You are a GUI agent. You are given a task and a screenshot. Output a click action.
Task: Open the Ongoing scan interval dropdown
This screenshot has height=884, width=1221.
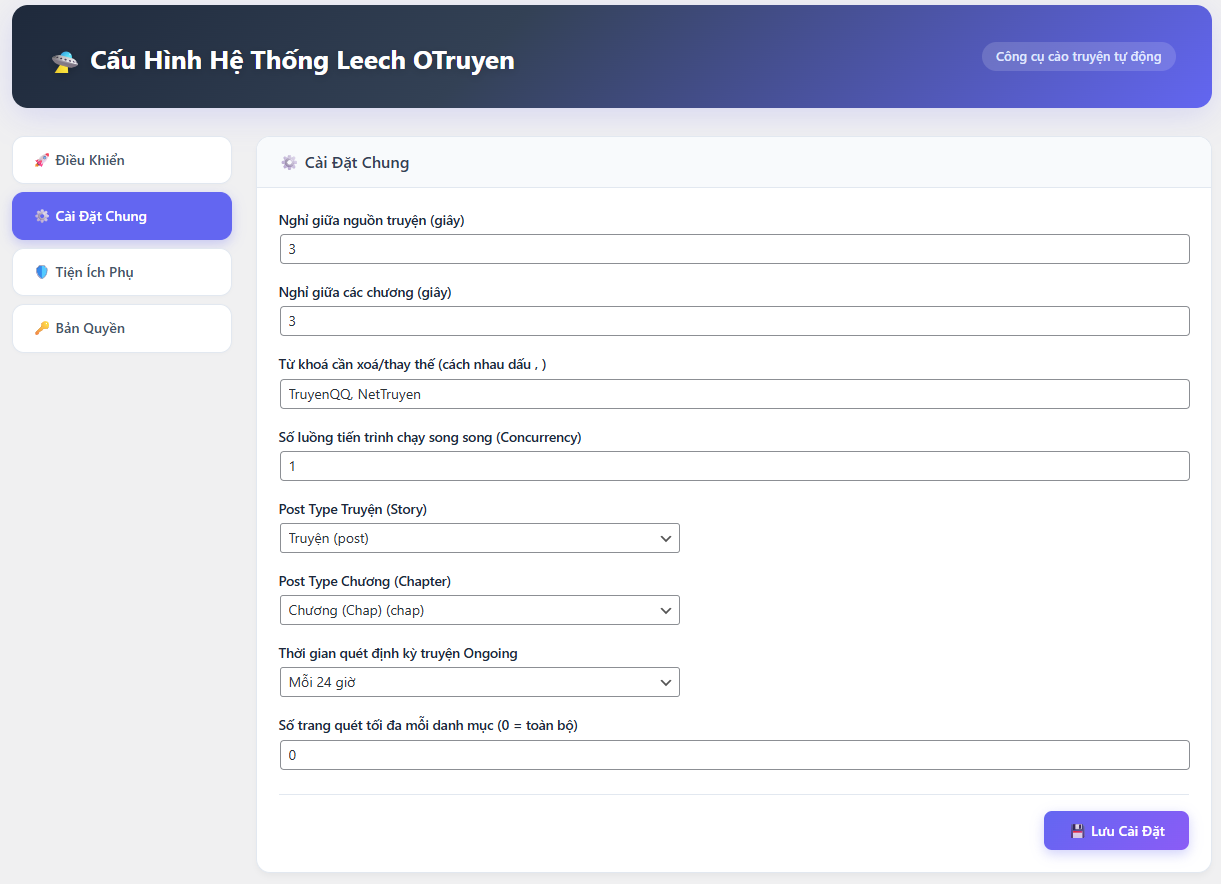tap(479, 682)
